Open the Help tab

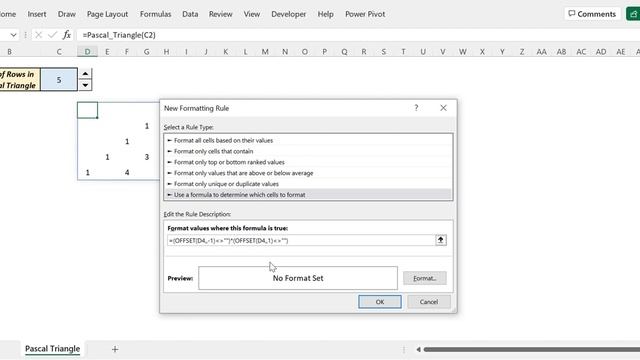pyautogui.click(x=325, y=14)
